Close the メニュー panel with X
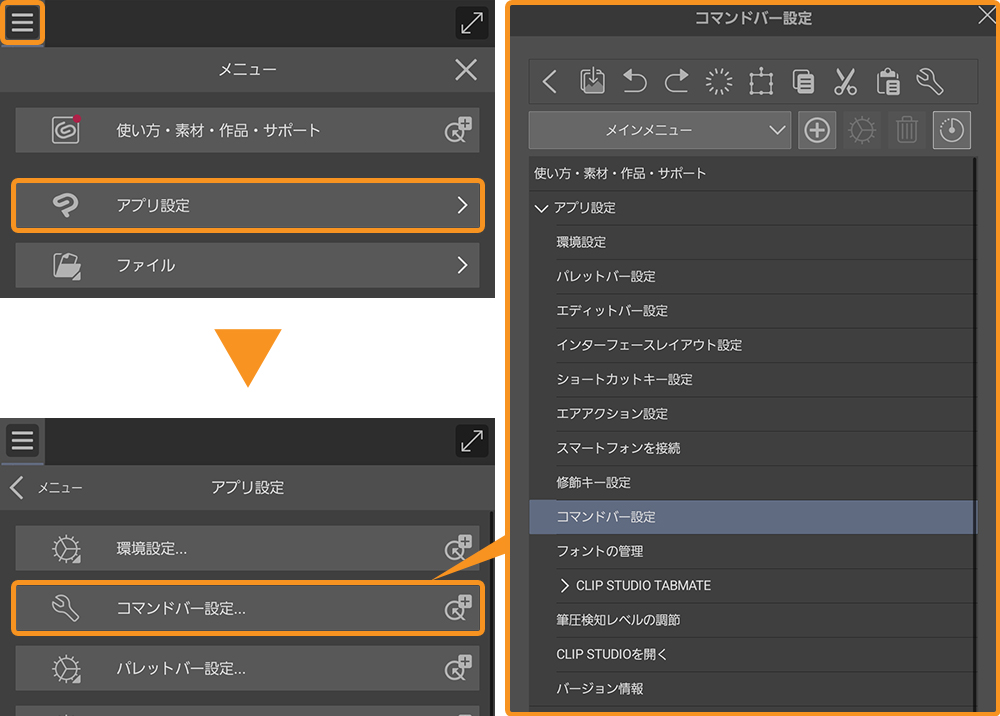The image size is (1000, 716). pyautogui.click(x=466, y=69)
